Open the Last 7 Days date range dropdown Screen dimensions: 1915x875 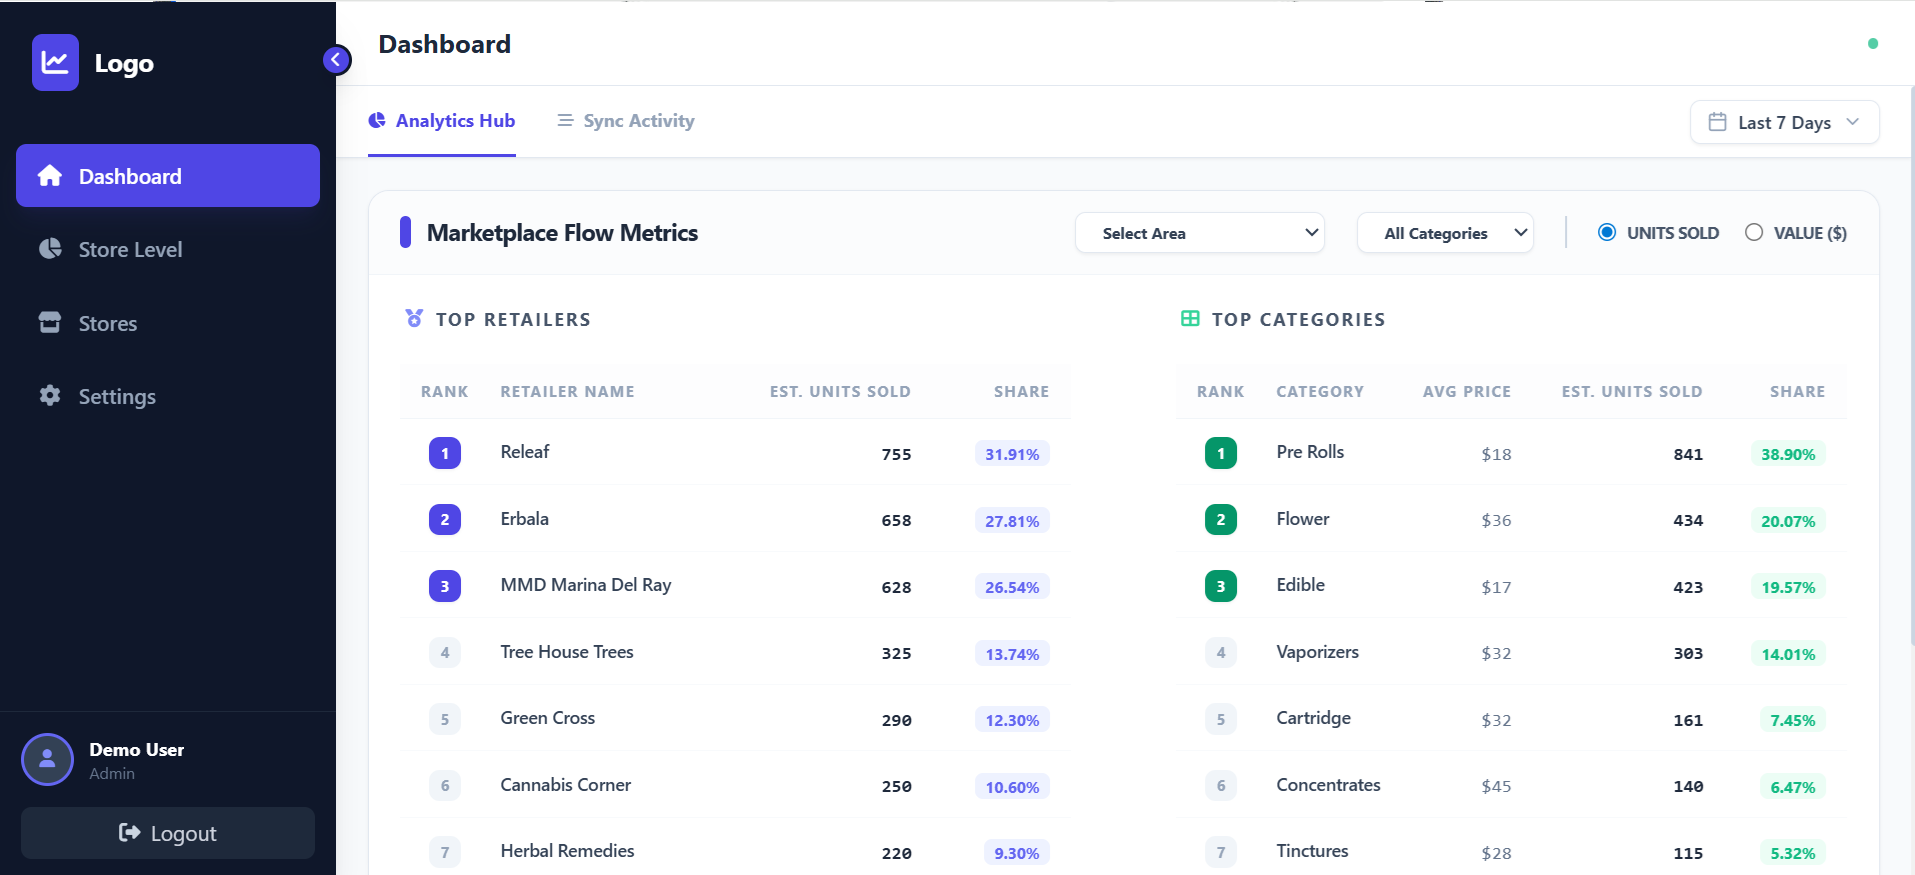tap(1784, 122)
